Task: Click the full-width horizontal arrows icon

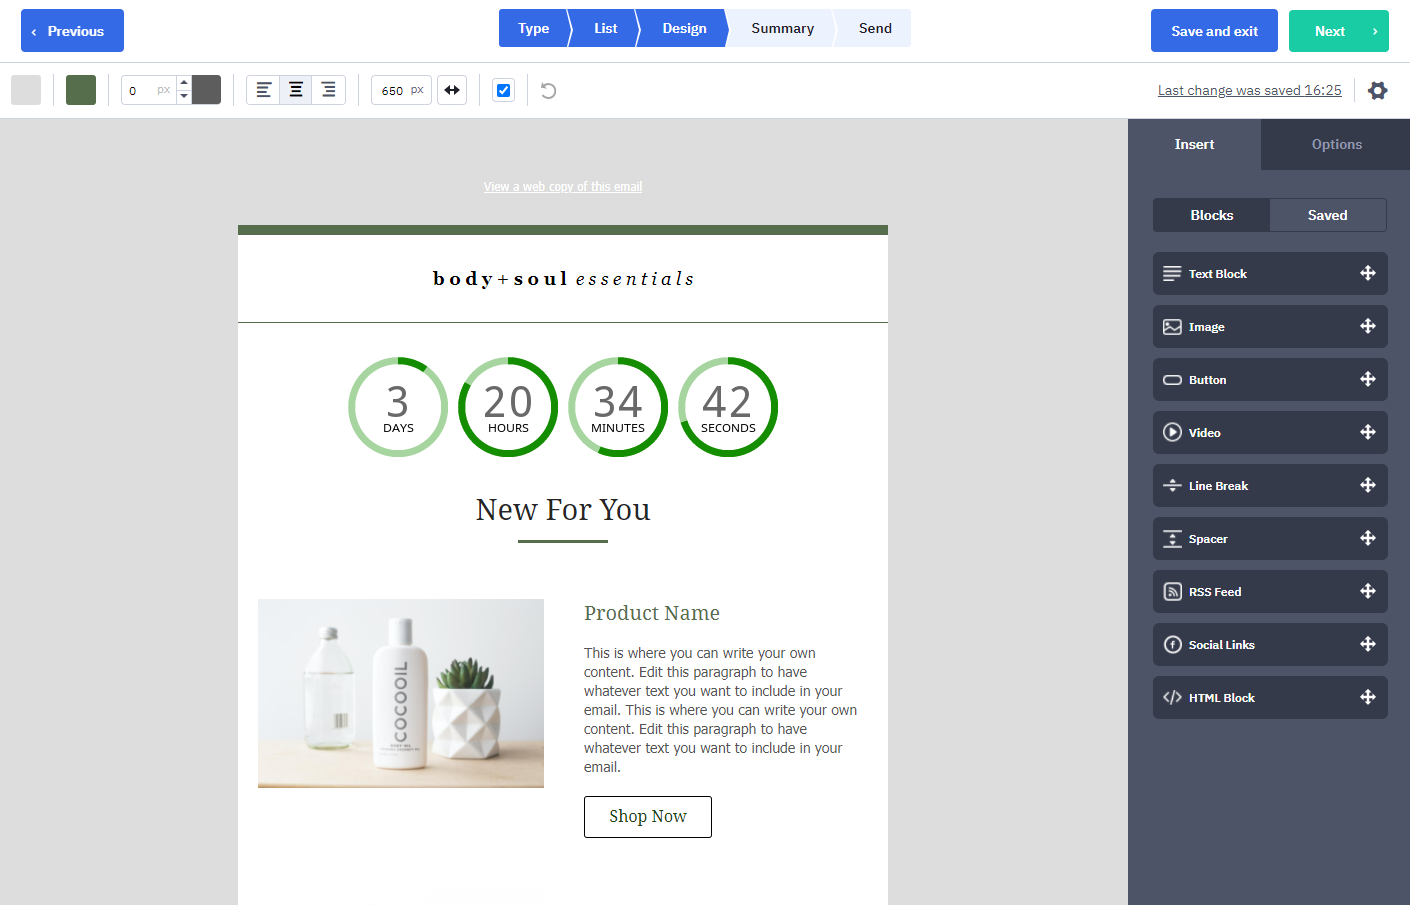Action: 452,90
